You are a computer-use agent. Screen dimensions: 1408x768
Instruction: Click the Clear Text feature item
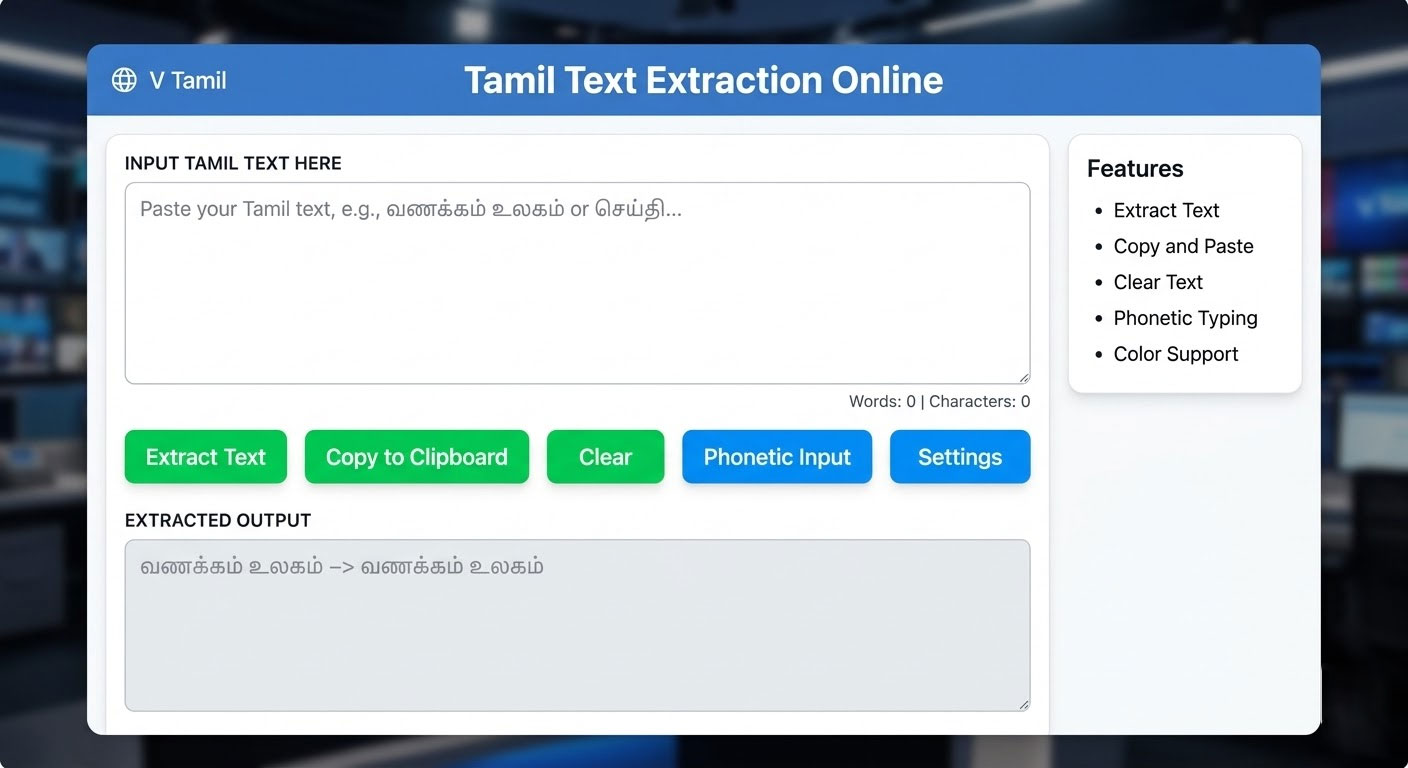pos(1157,282)
